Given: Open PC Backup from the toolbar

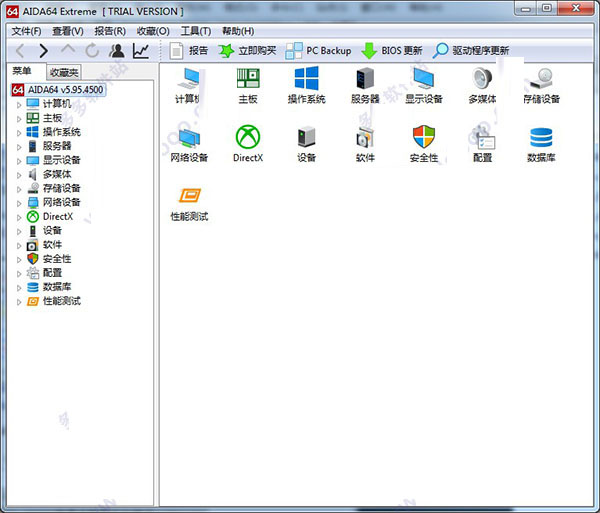Looking at the screenshot, I should (318, 50).
